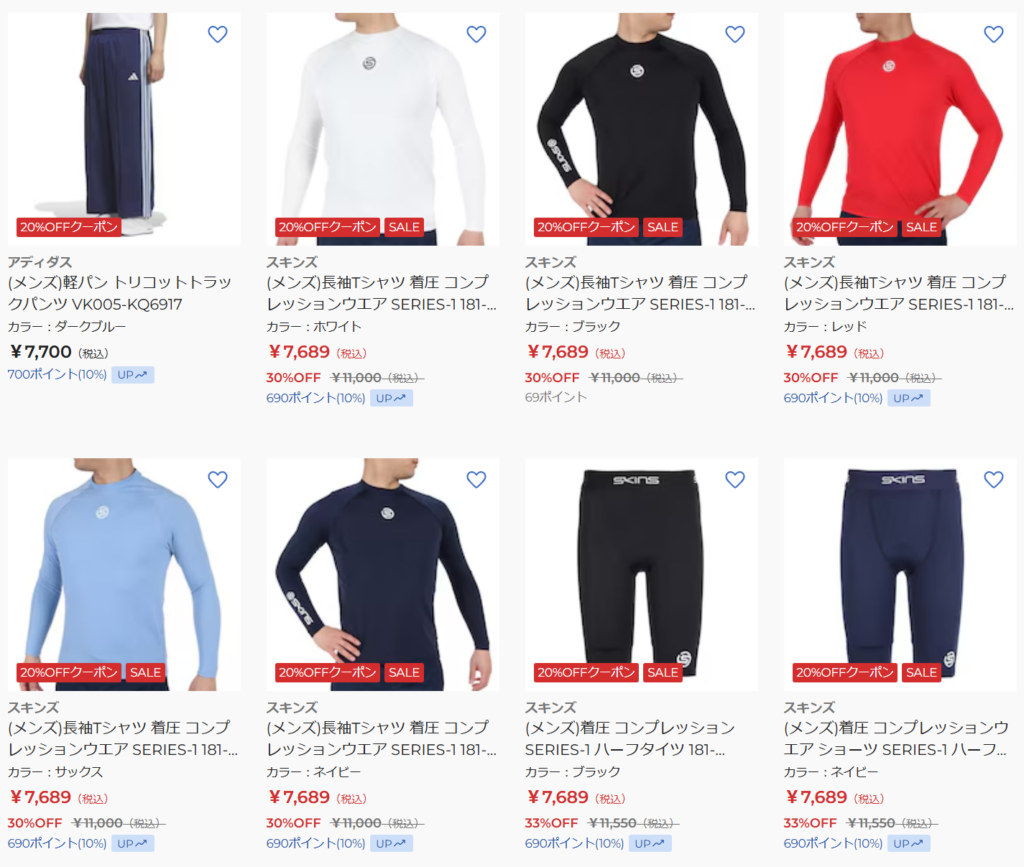Click heart icon on white Skins long-sleeve shirt
Viewport: 1024px width, 867px height.
pyautogui.click(x=476, y=34)
